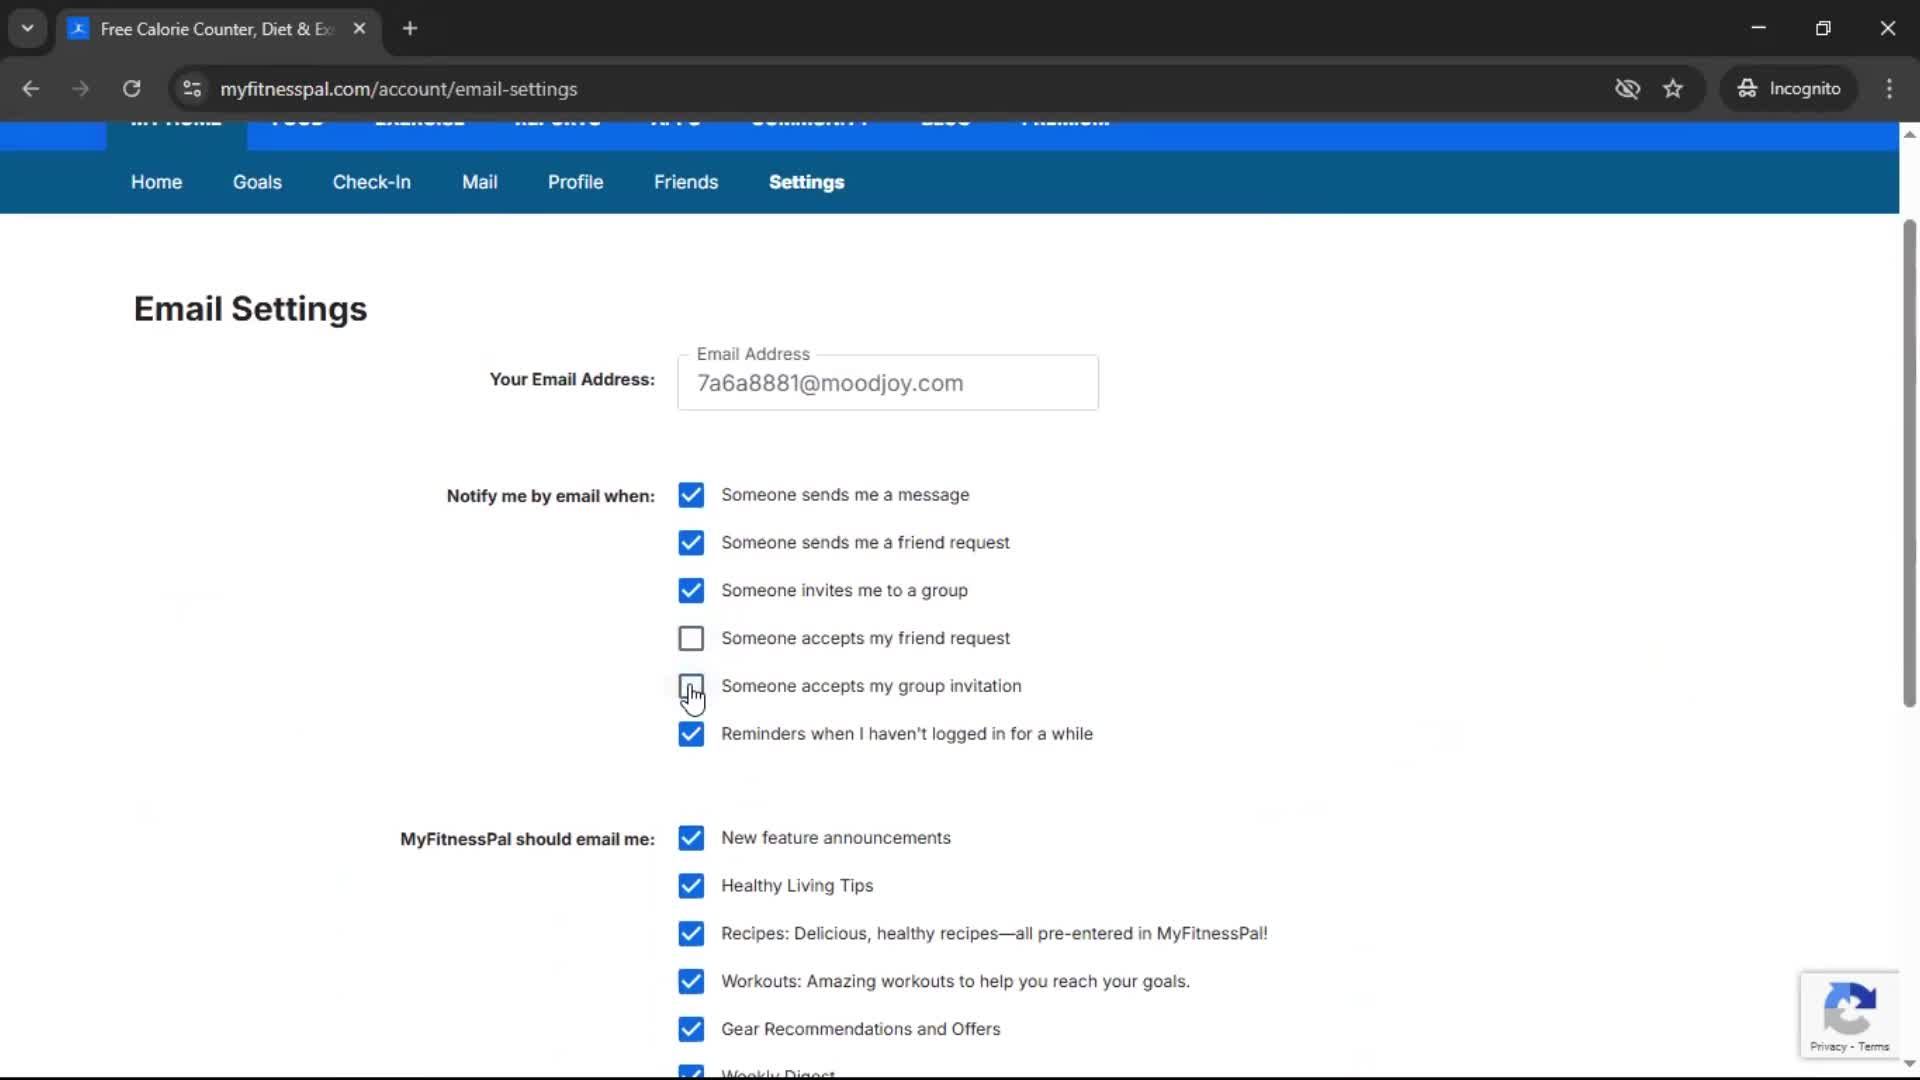Viewport: 1920px width, 1080px height.
Task: Click the reCAPTCHA badge icon
Action: click(x=1849, y=1007)
